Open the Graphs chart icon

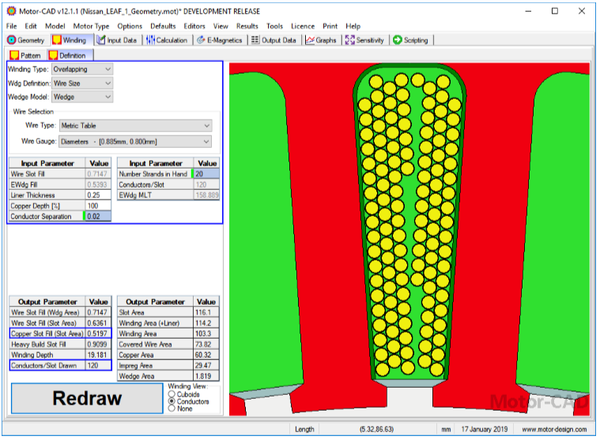point(310,40)
